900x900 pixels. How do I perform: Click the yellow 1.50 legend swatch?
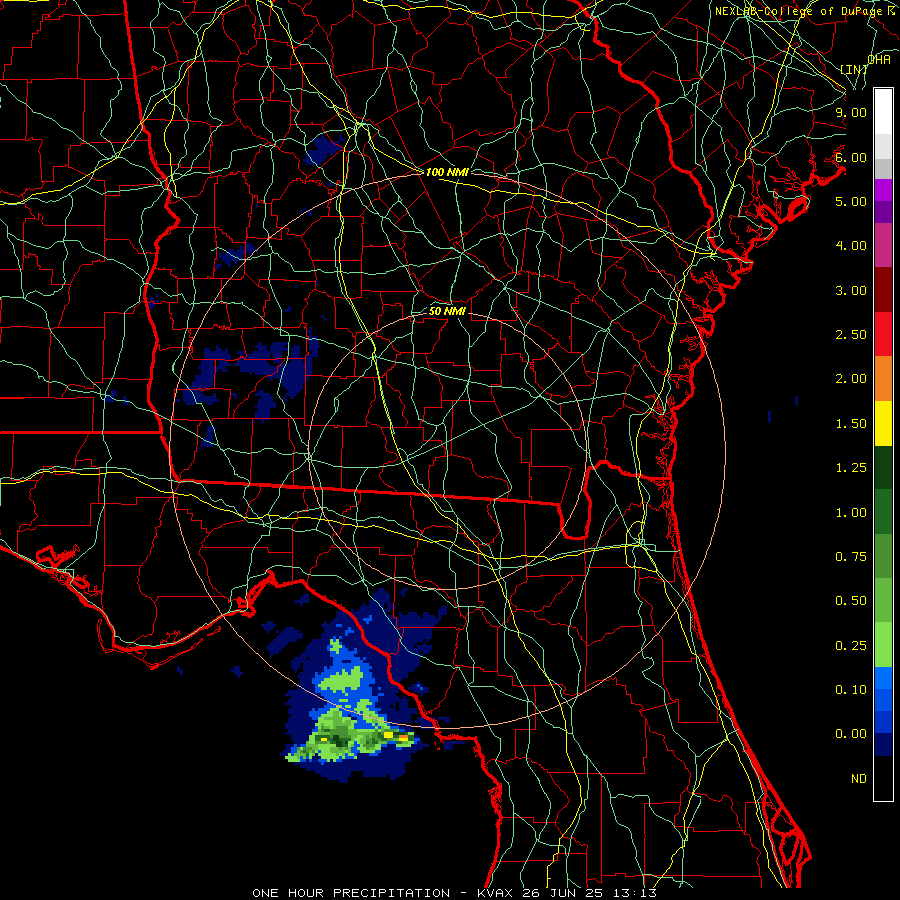883,423
